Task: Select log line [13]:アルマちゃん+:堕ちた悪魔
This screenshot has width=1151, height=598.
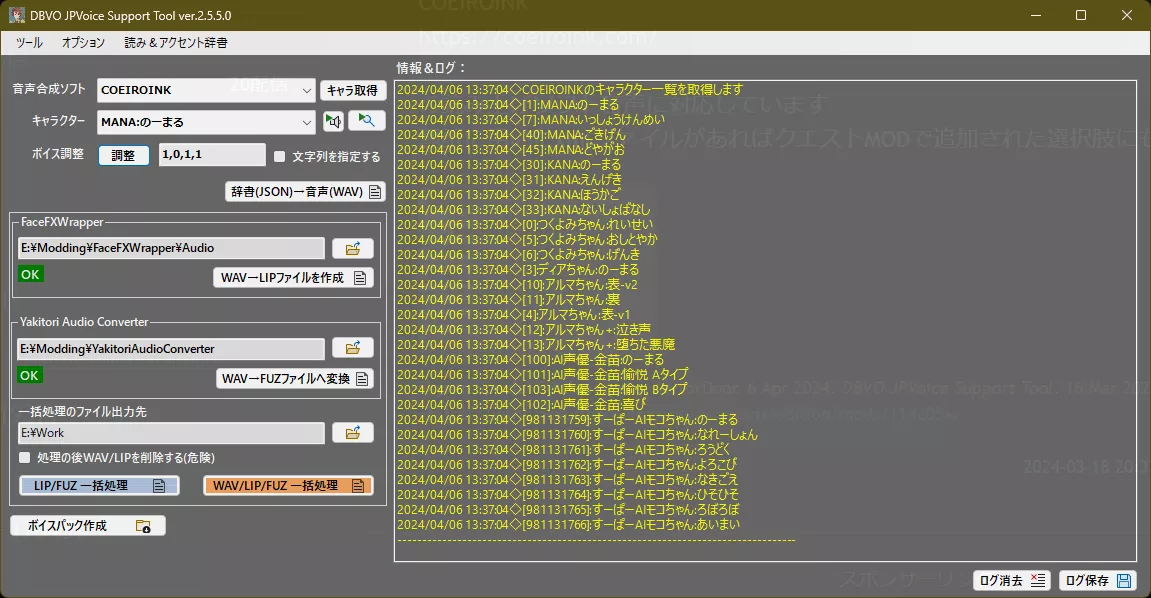Action: pos(536,344)
